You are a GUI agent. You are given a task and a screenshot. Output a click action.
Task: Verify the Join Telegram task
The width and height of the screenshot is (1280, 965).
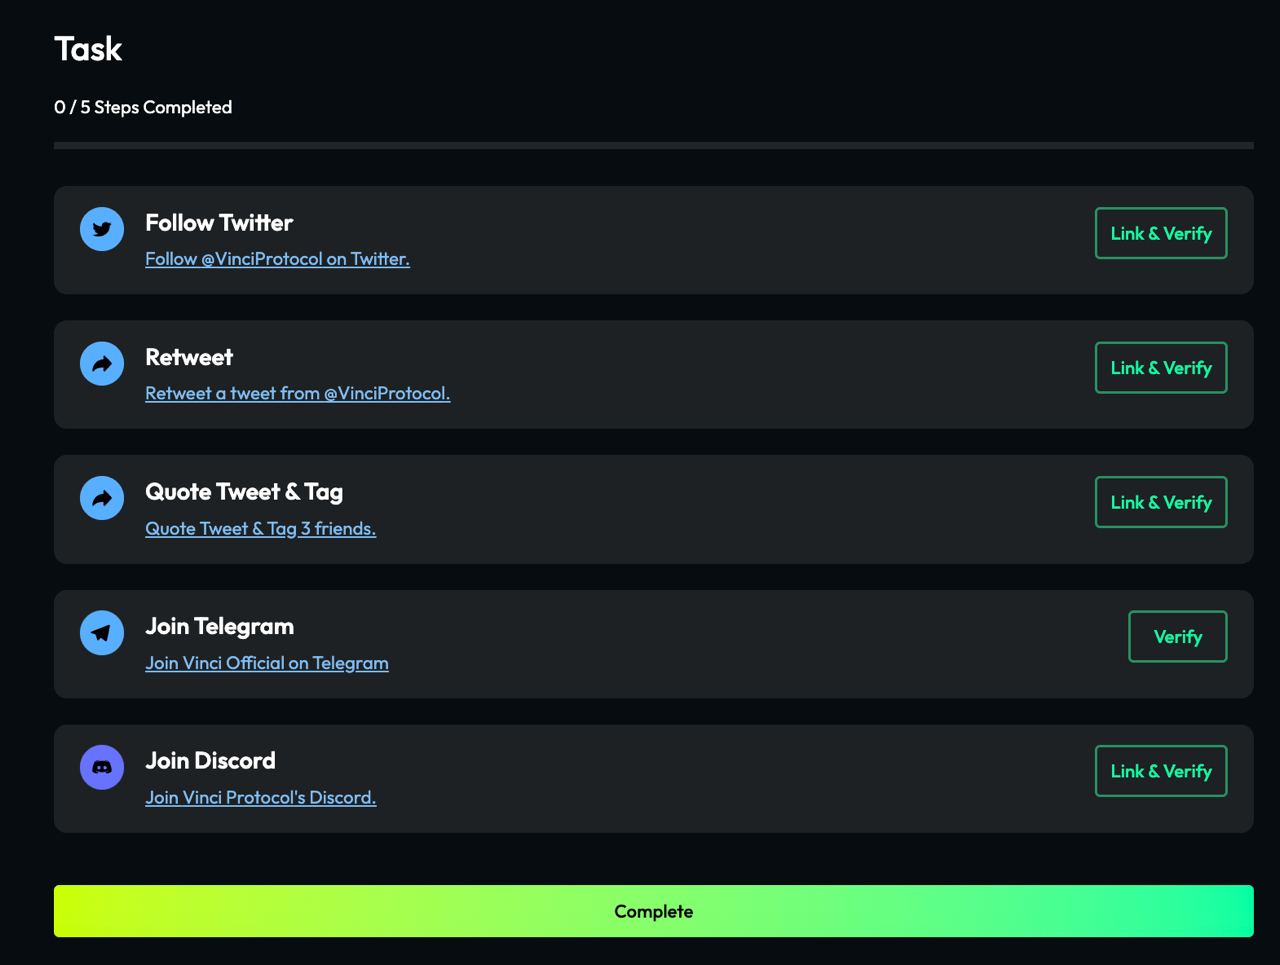1178,637
